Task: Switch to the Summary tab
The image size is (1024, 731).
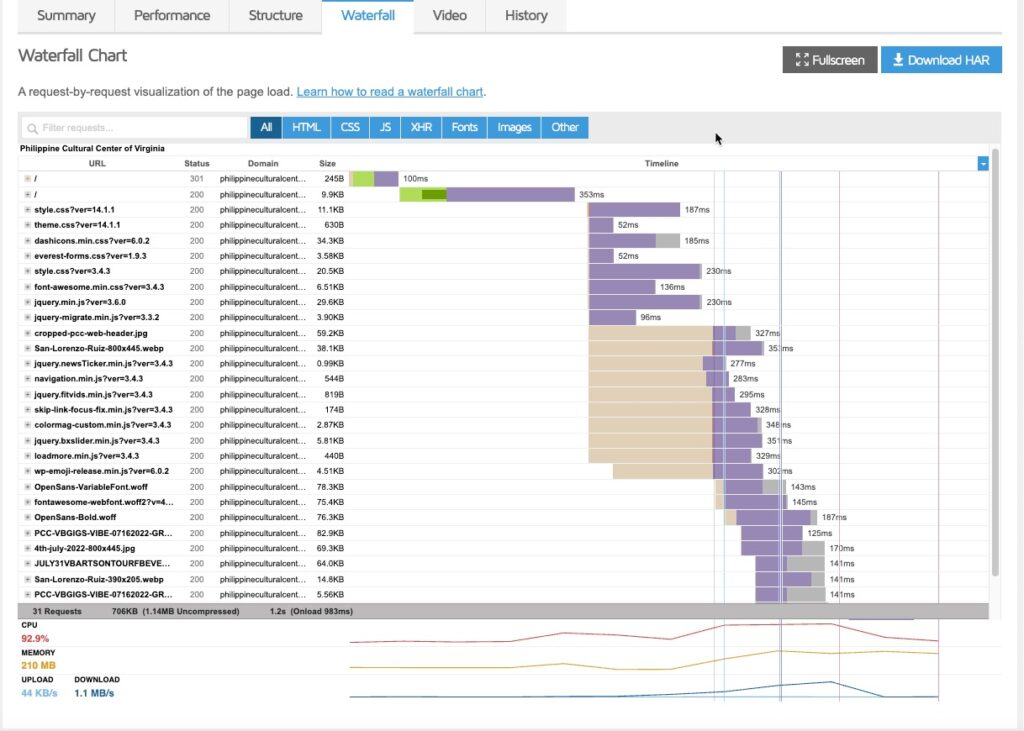Action: [66, 16]
